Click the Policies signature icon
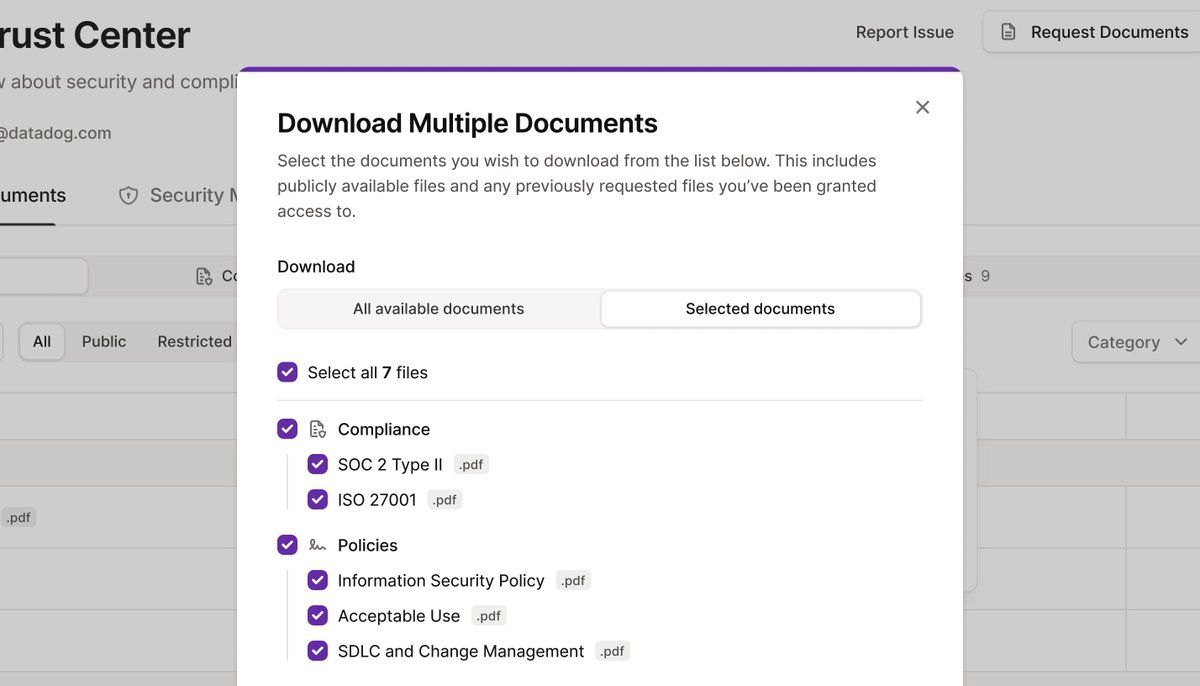 318,545
